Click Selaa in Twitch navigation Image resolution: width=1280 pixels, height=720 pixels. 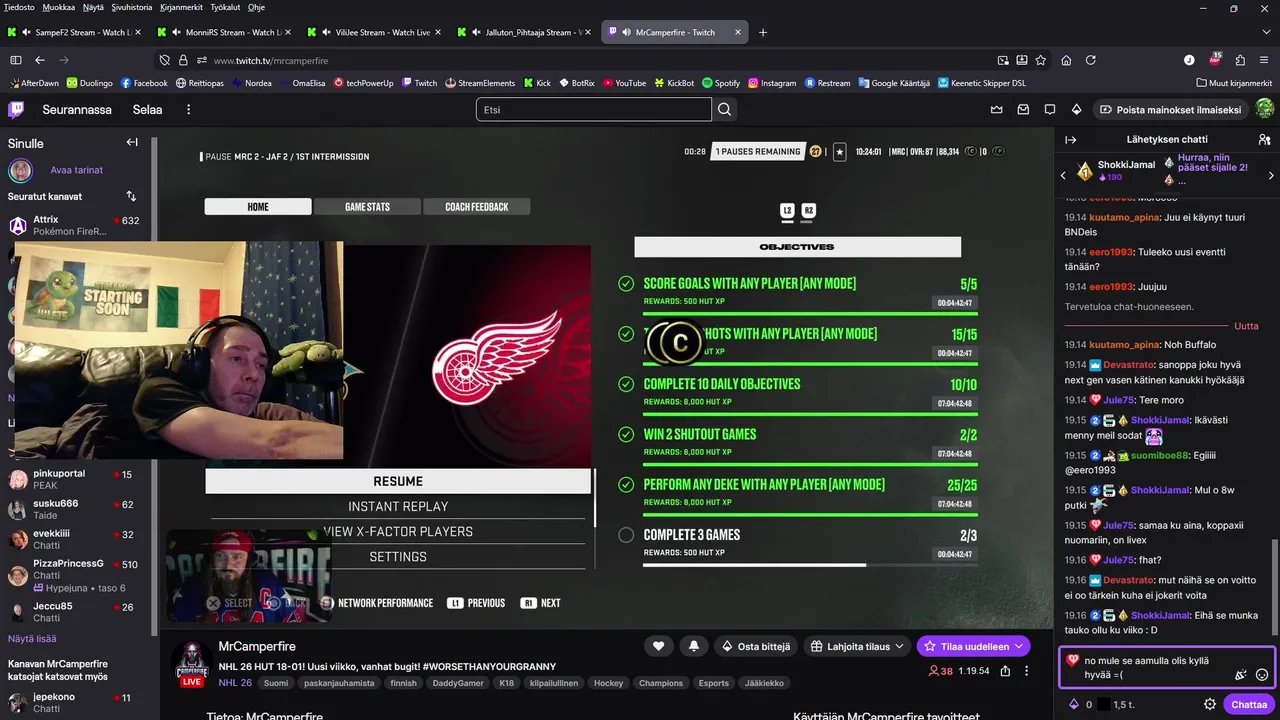[147, 109]
